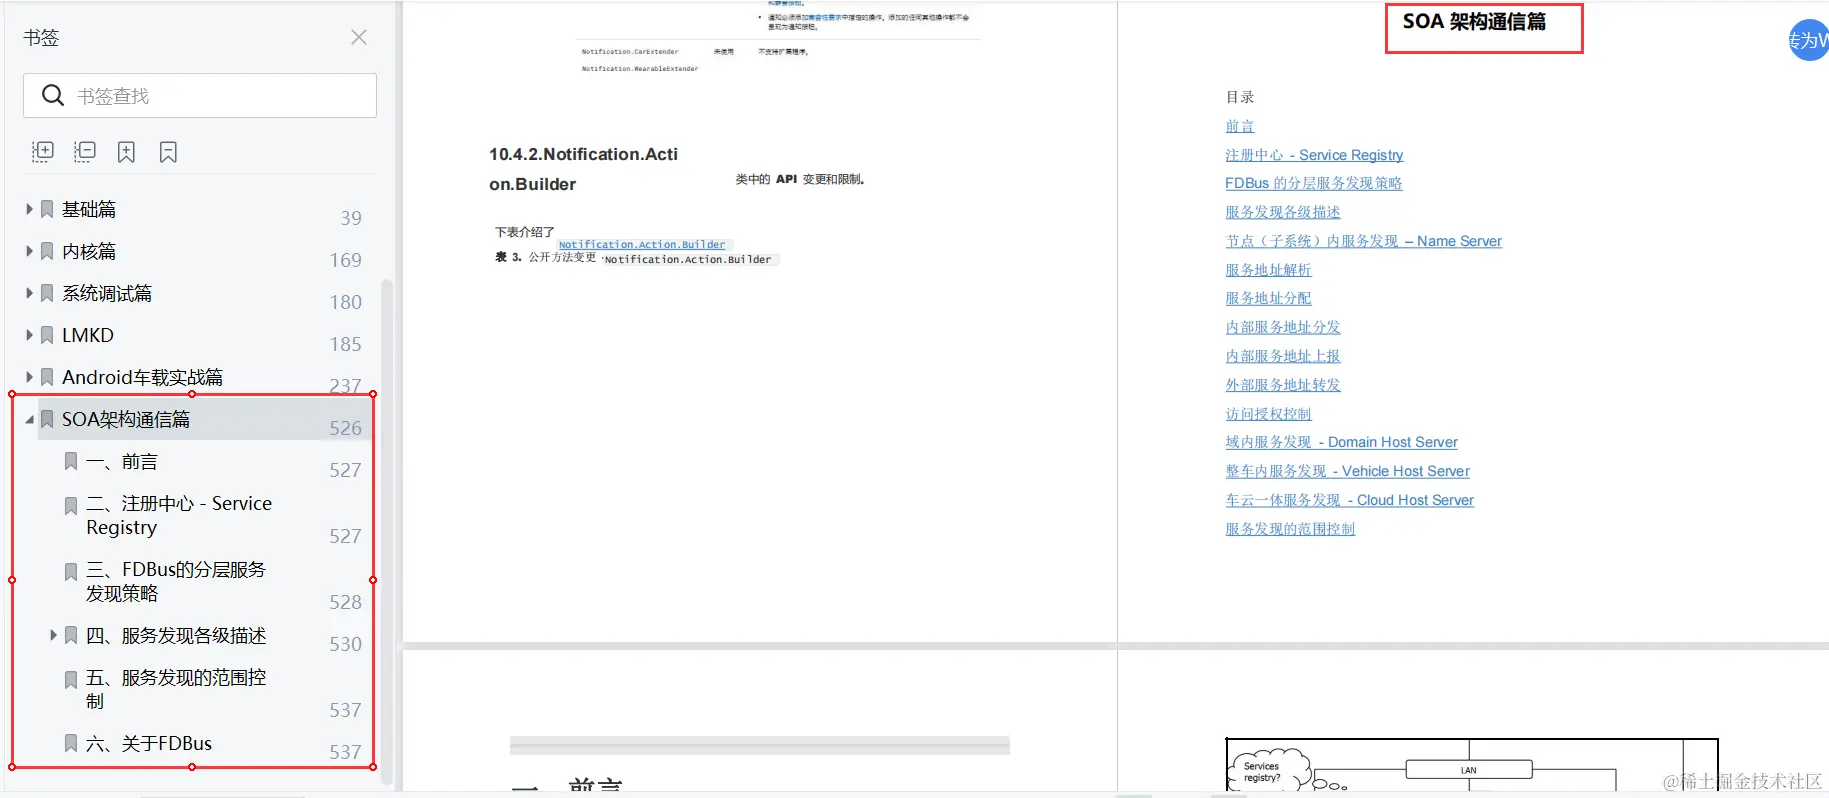
Task: Expand all bookmarks icon
Action: coord(43,152)
